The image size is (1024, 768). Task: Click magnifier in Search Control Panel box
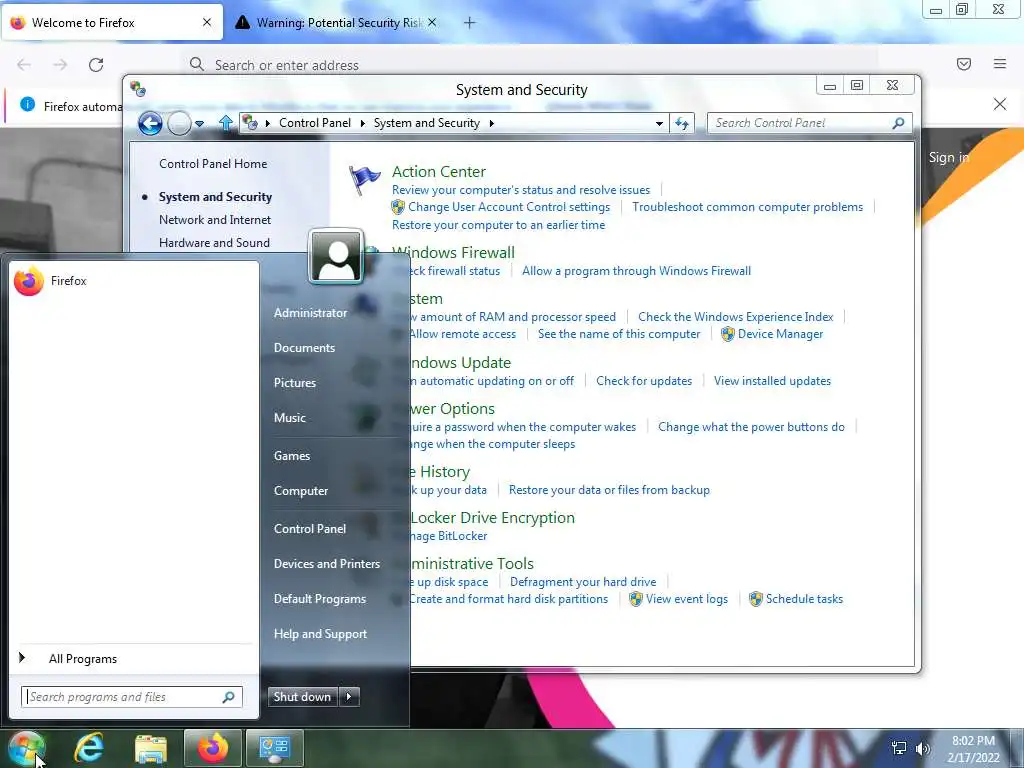[899, 123]
